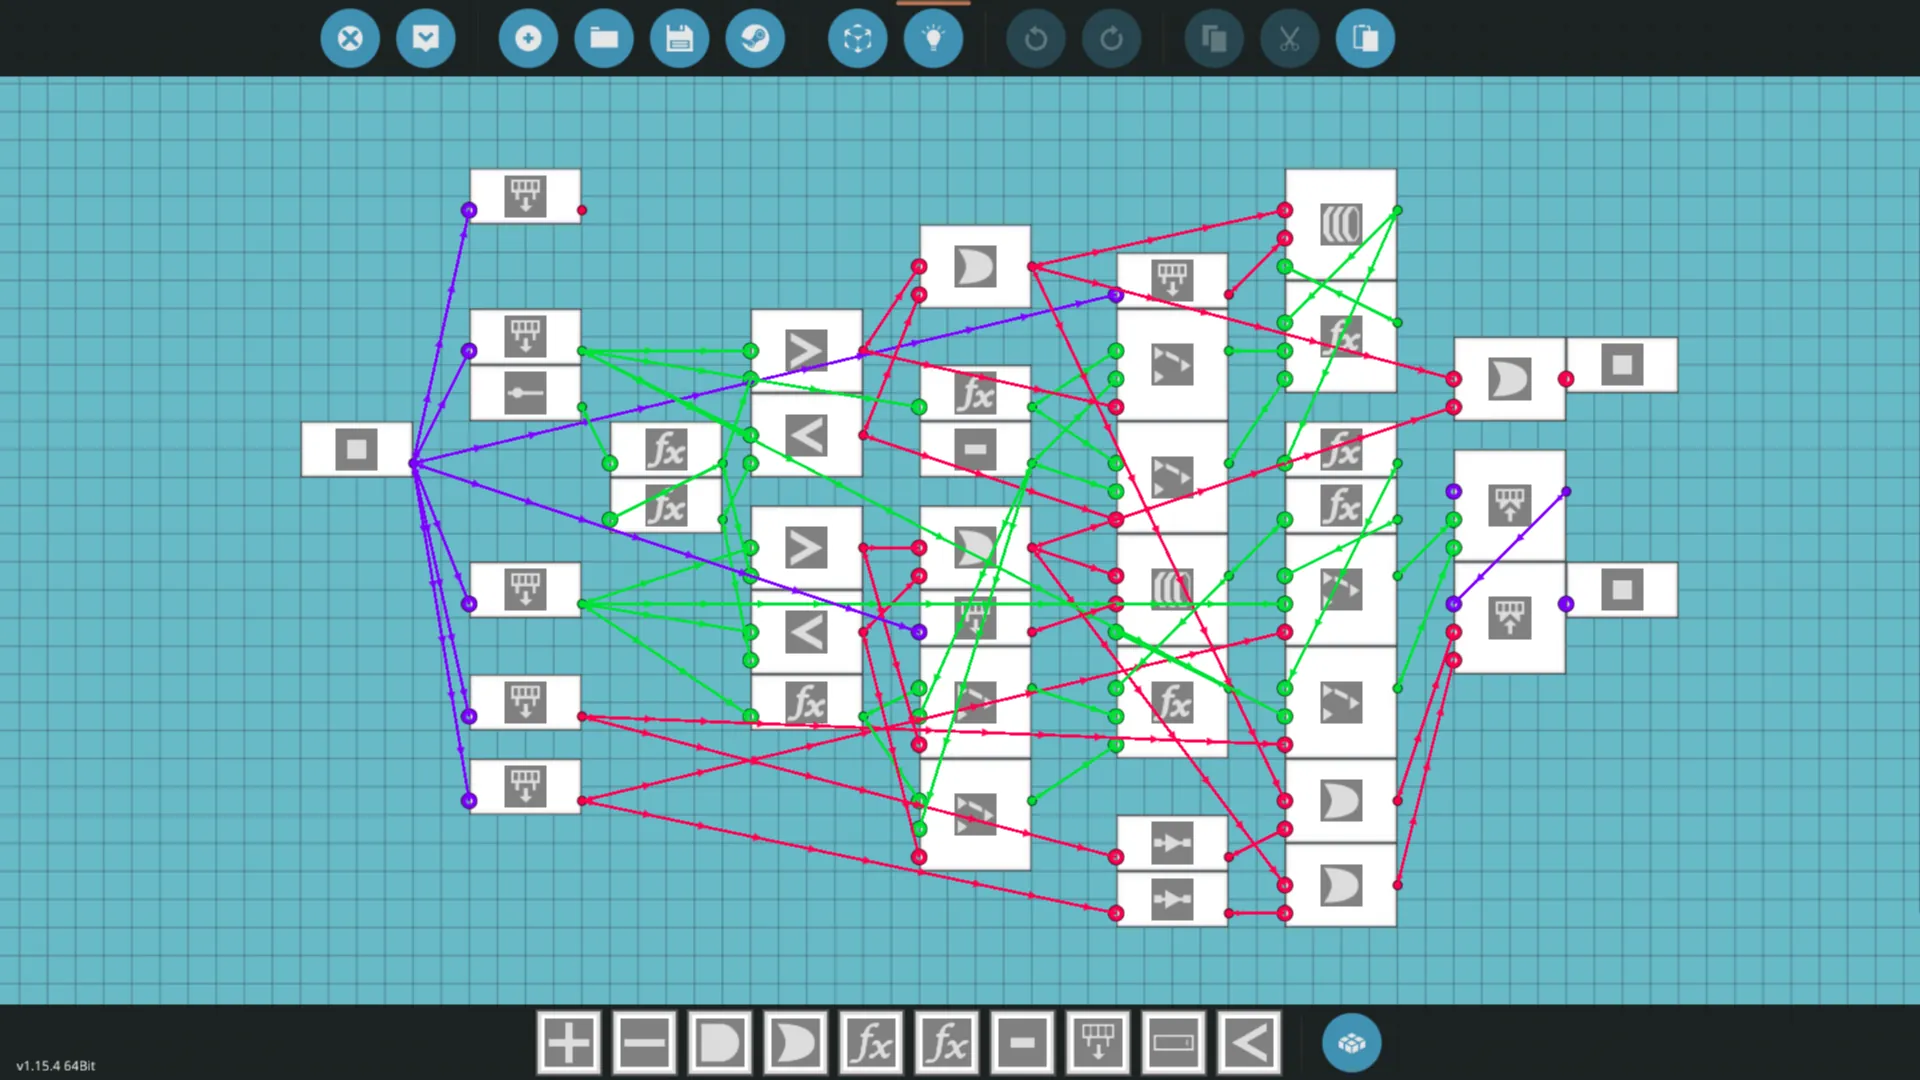The height and width of the screenshot is (1080, 1920).
Task: Click the paste clipboard icon
Action: [1365, 39]
